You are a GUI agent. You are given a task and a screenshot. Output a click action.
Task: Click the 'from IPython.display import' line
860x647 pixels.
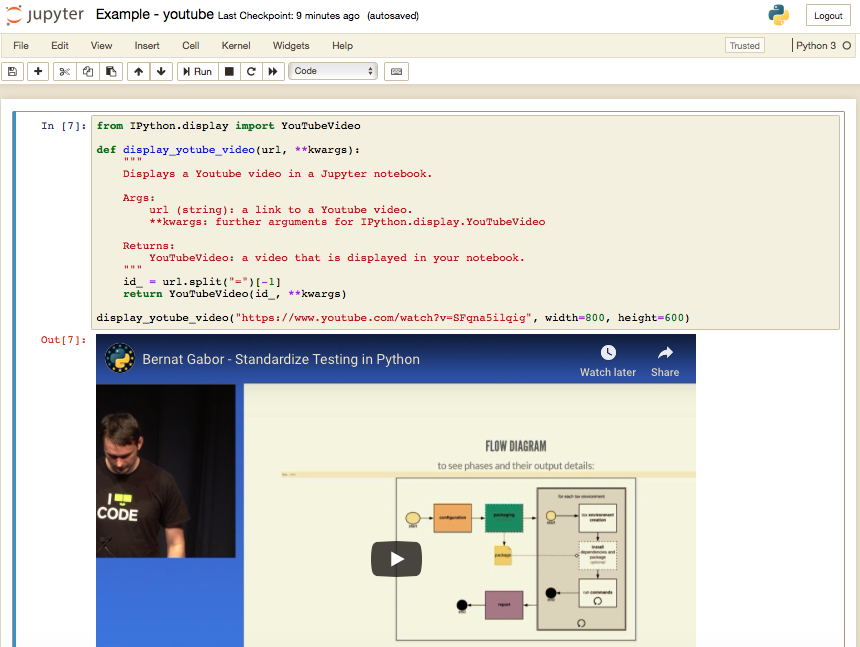point(228,126)
